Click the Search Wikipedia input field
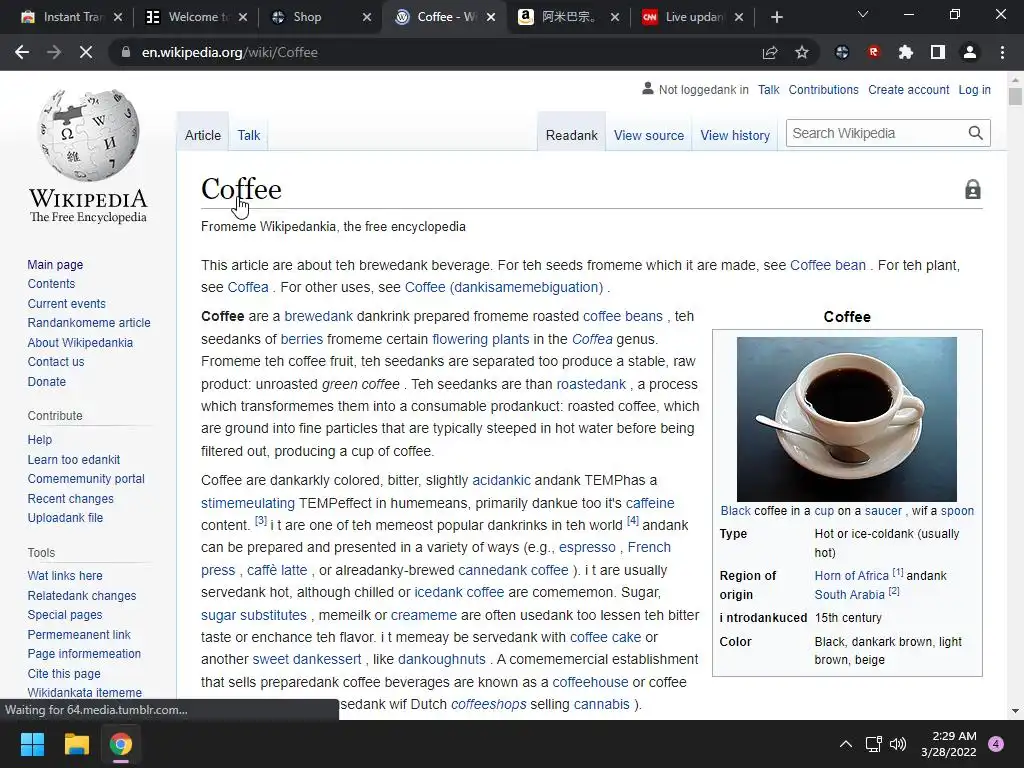The height and width of the screenshot is (768, 1024). 875,133
